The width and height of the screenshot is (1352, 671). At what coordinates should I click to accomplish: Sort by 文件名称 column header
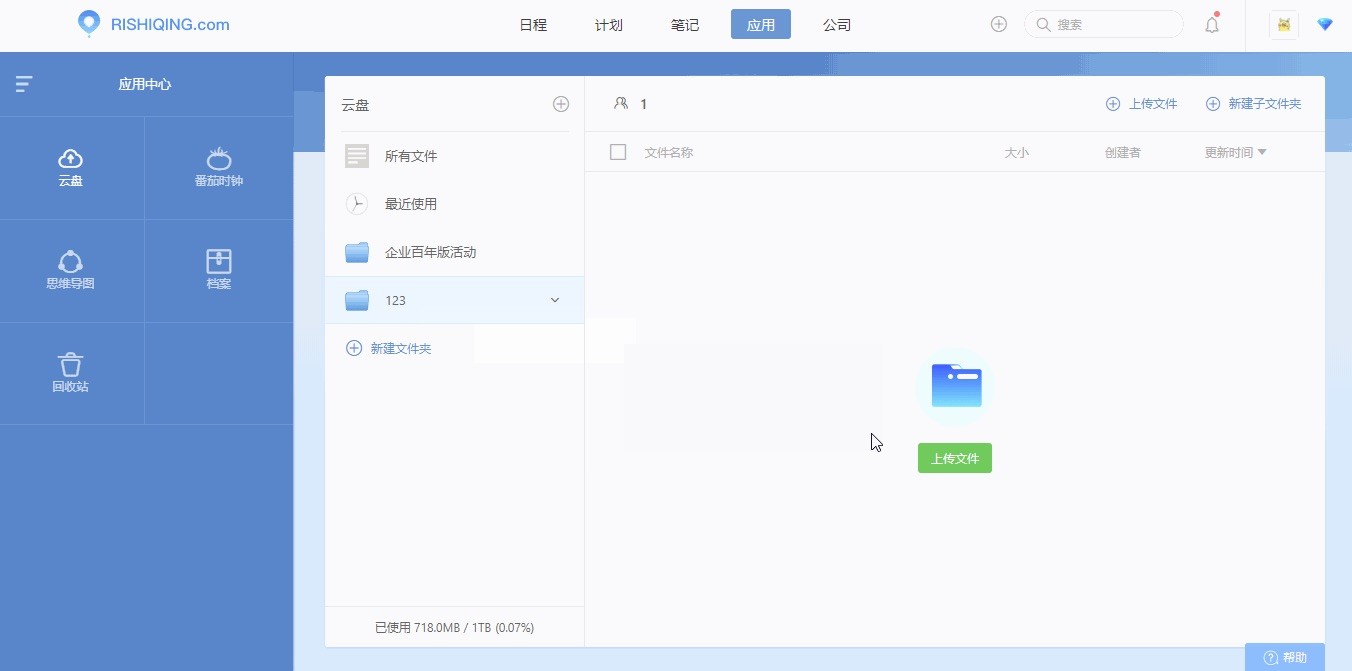point(669,153)
